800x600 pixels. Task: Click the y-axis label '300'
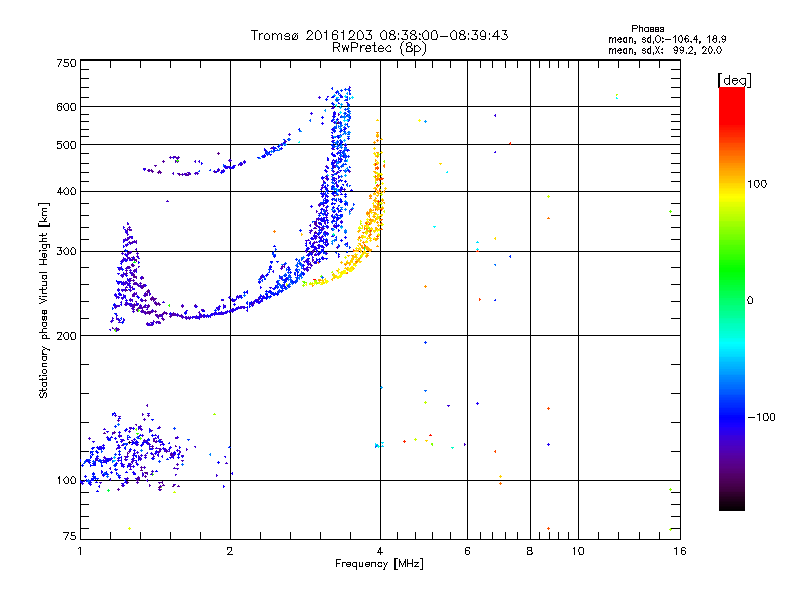[x=67, y=252]
